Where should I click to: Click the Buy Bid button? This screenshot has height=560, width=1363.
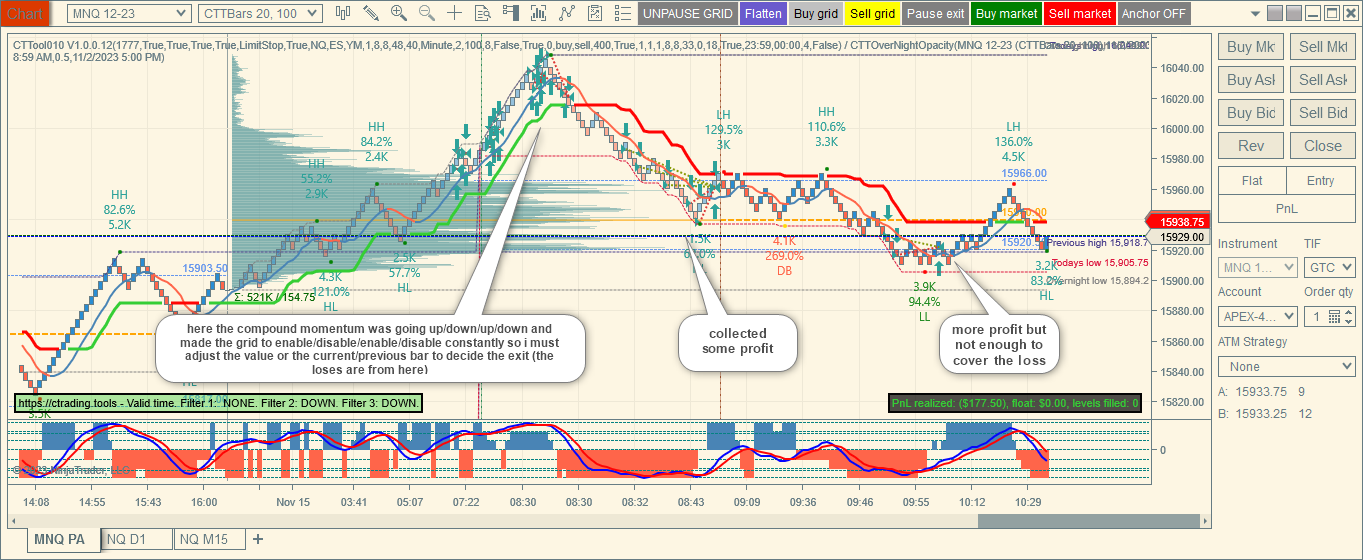pyautogui.click(x=1251, y=113)
